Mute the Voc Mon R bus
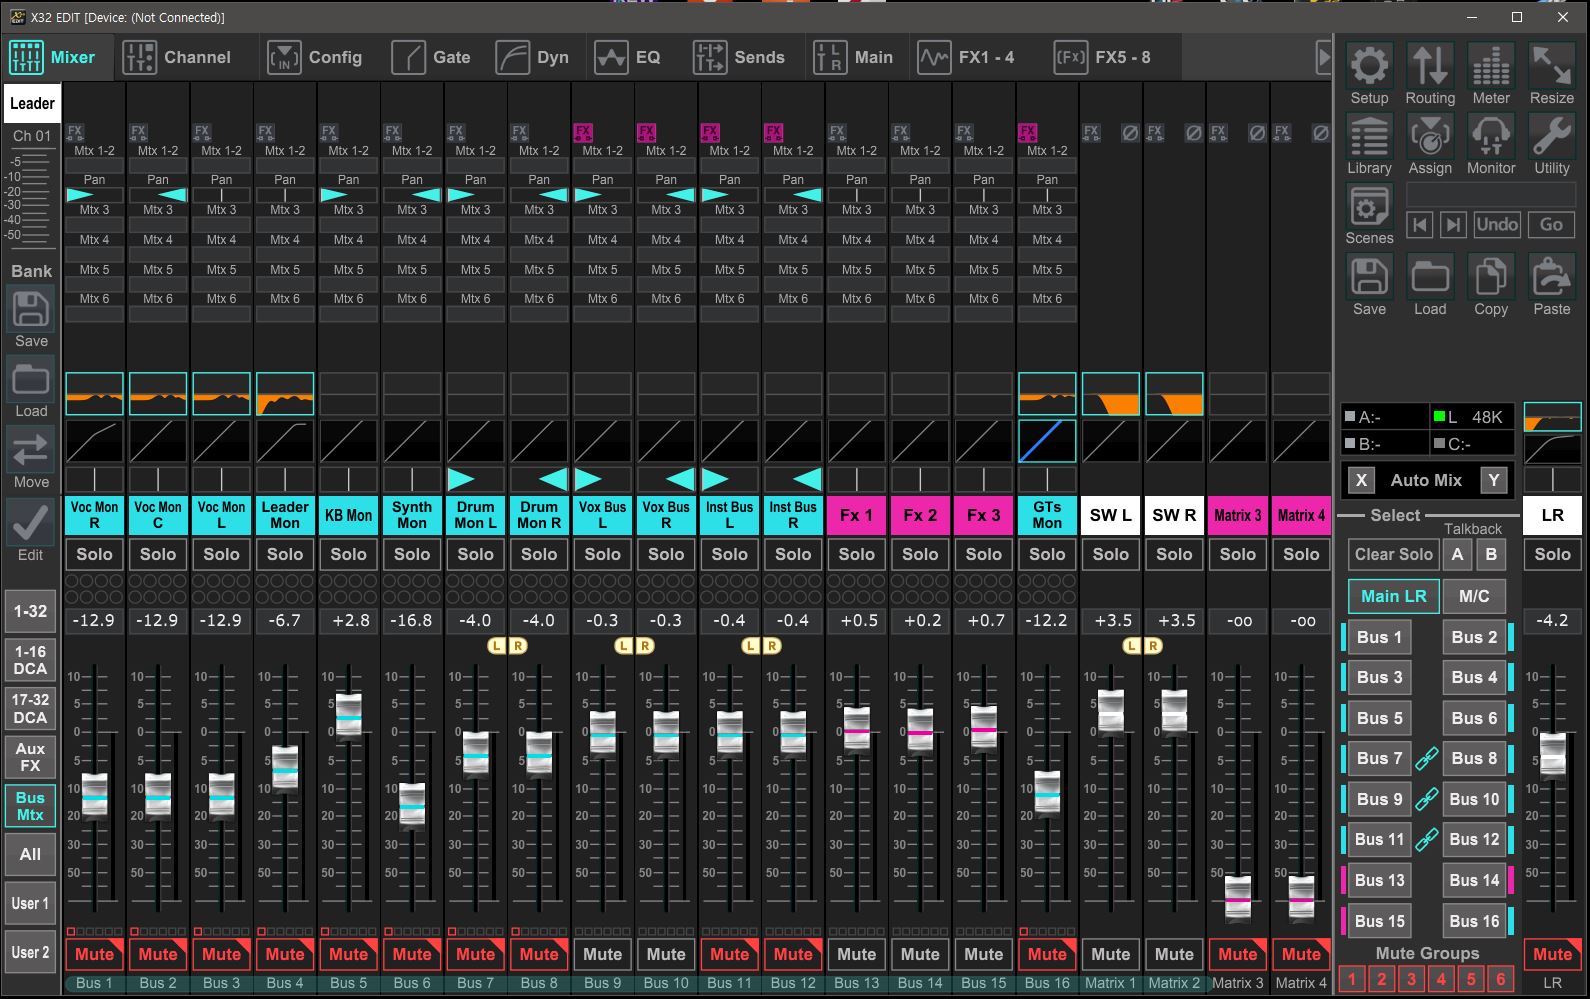Screen dimensions: 1590x999 click(94, 954)
